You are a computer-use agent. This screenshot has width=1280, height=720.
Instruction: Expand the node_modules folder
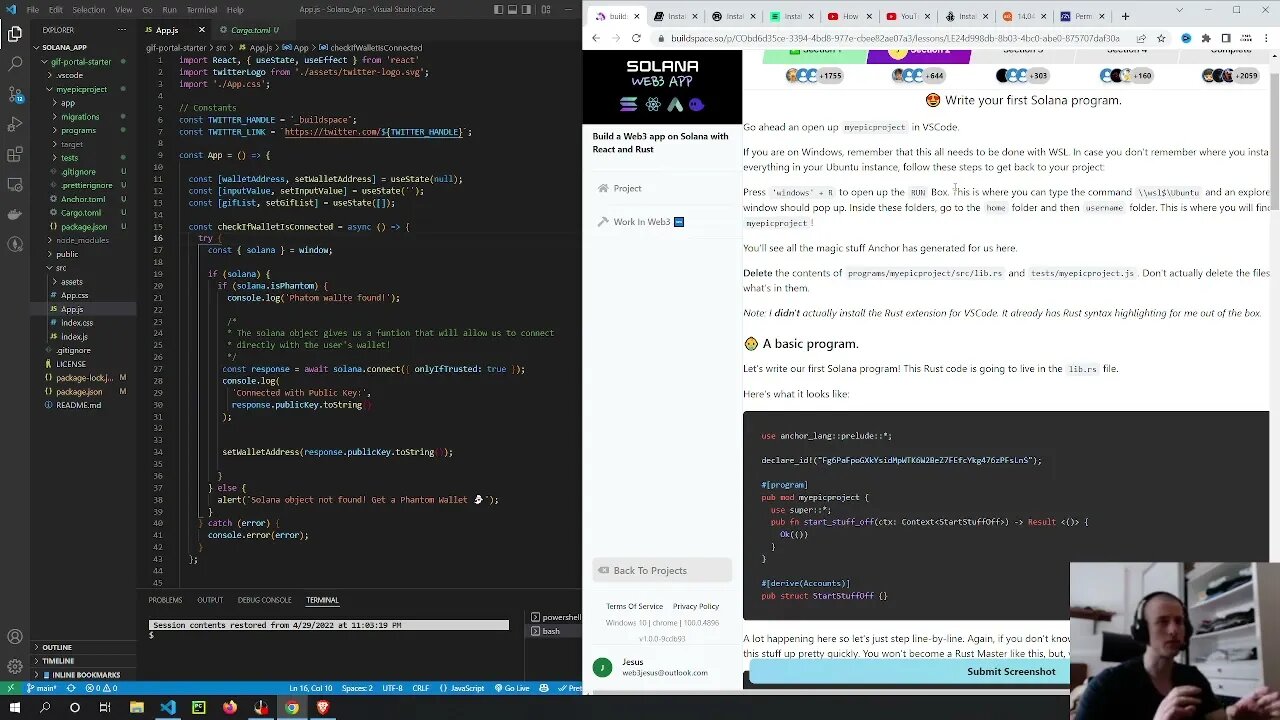pos(82,240)
